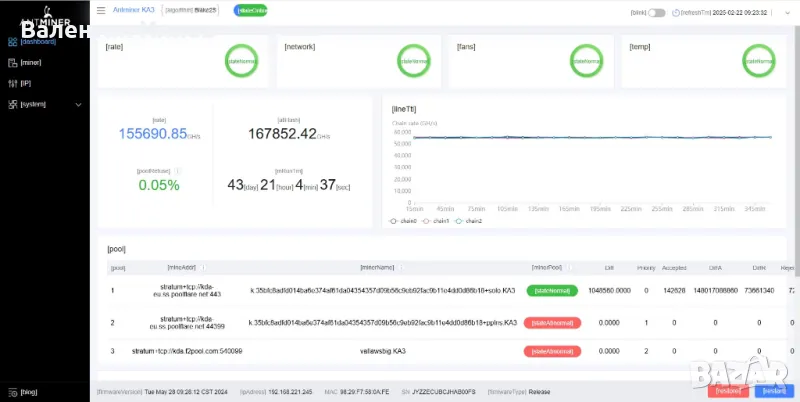This screenshot has height=402, width=800.
Task: Click the temp status circle indicator
Action: coord(757,62)
